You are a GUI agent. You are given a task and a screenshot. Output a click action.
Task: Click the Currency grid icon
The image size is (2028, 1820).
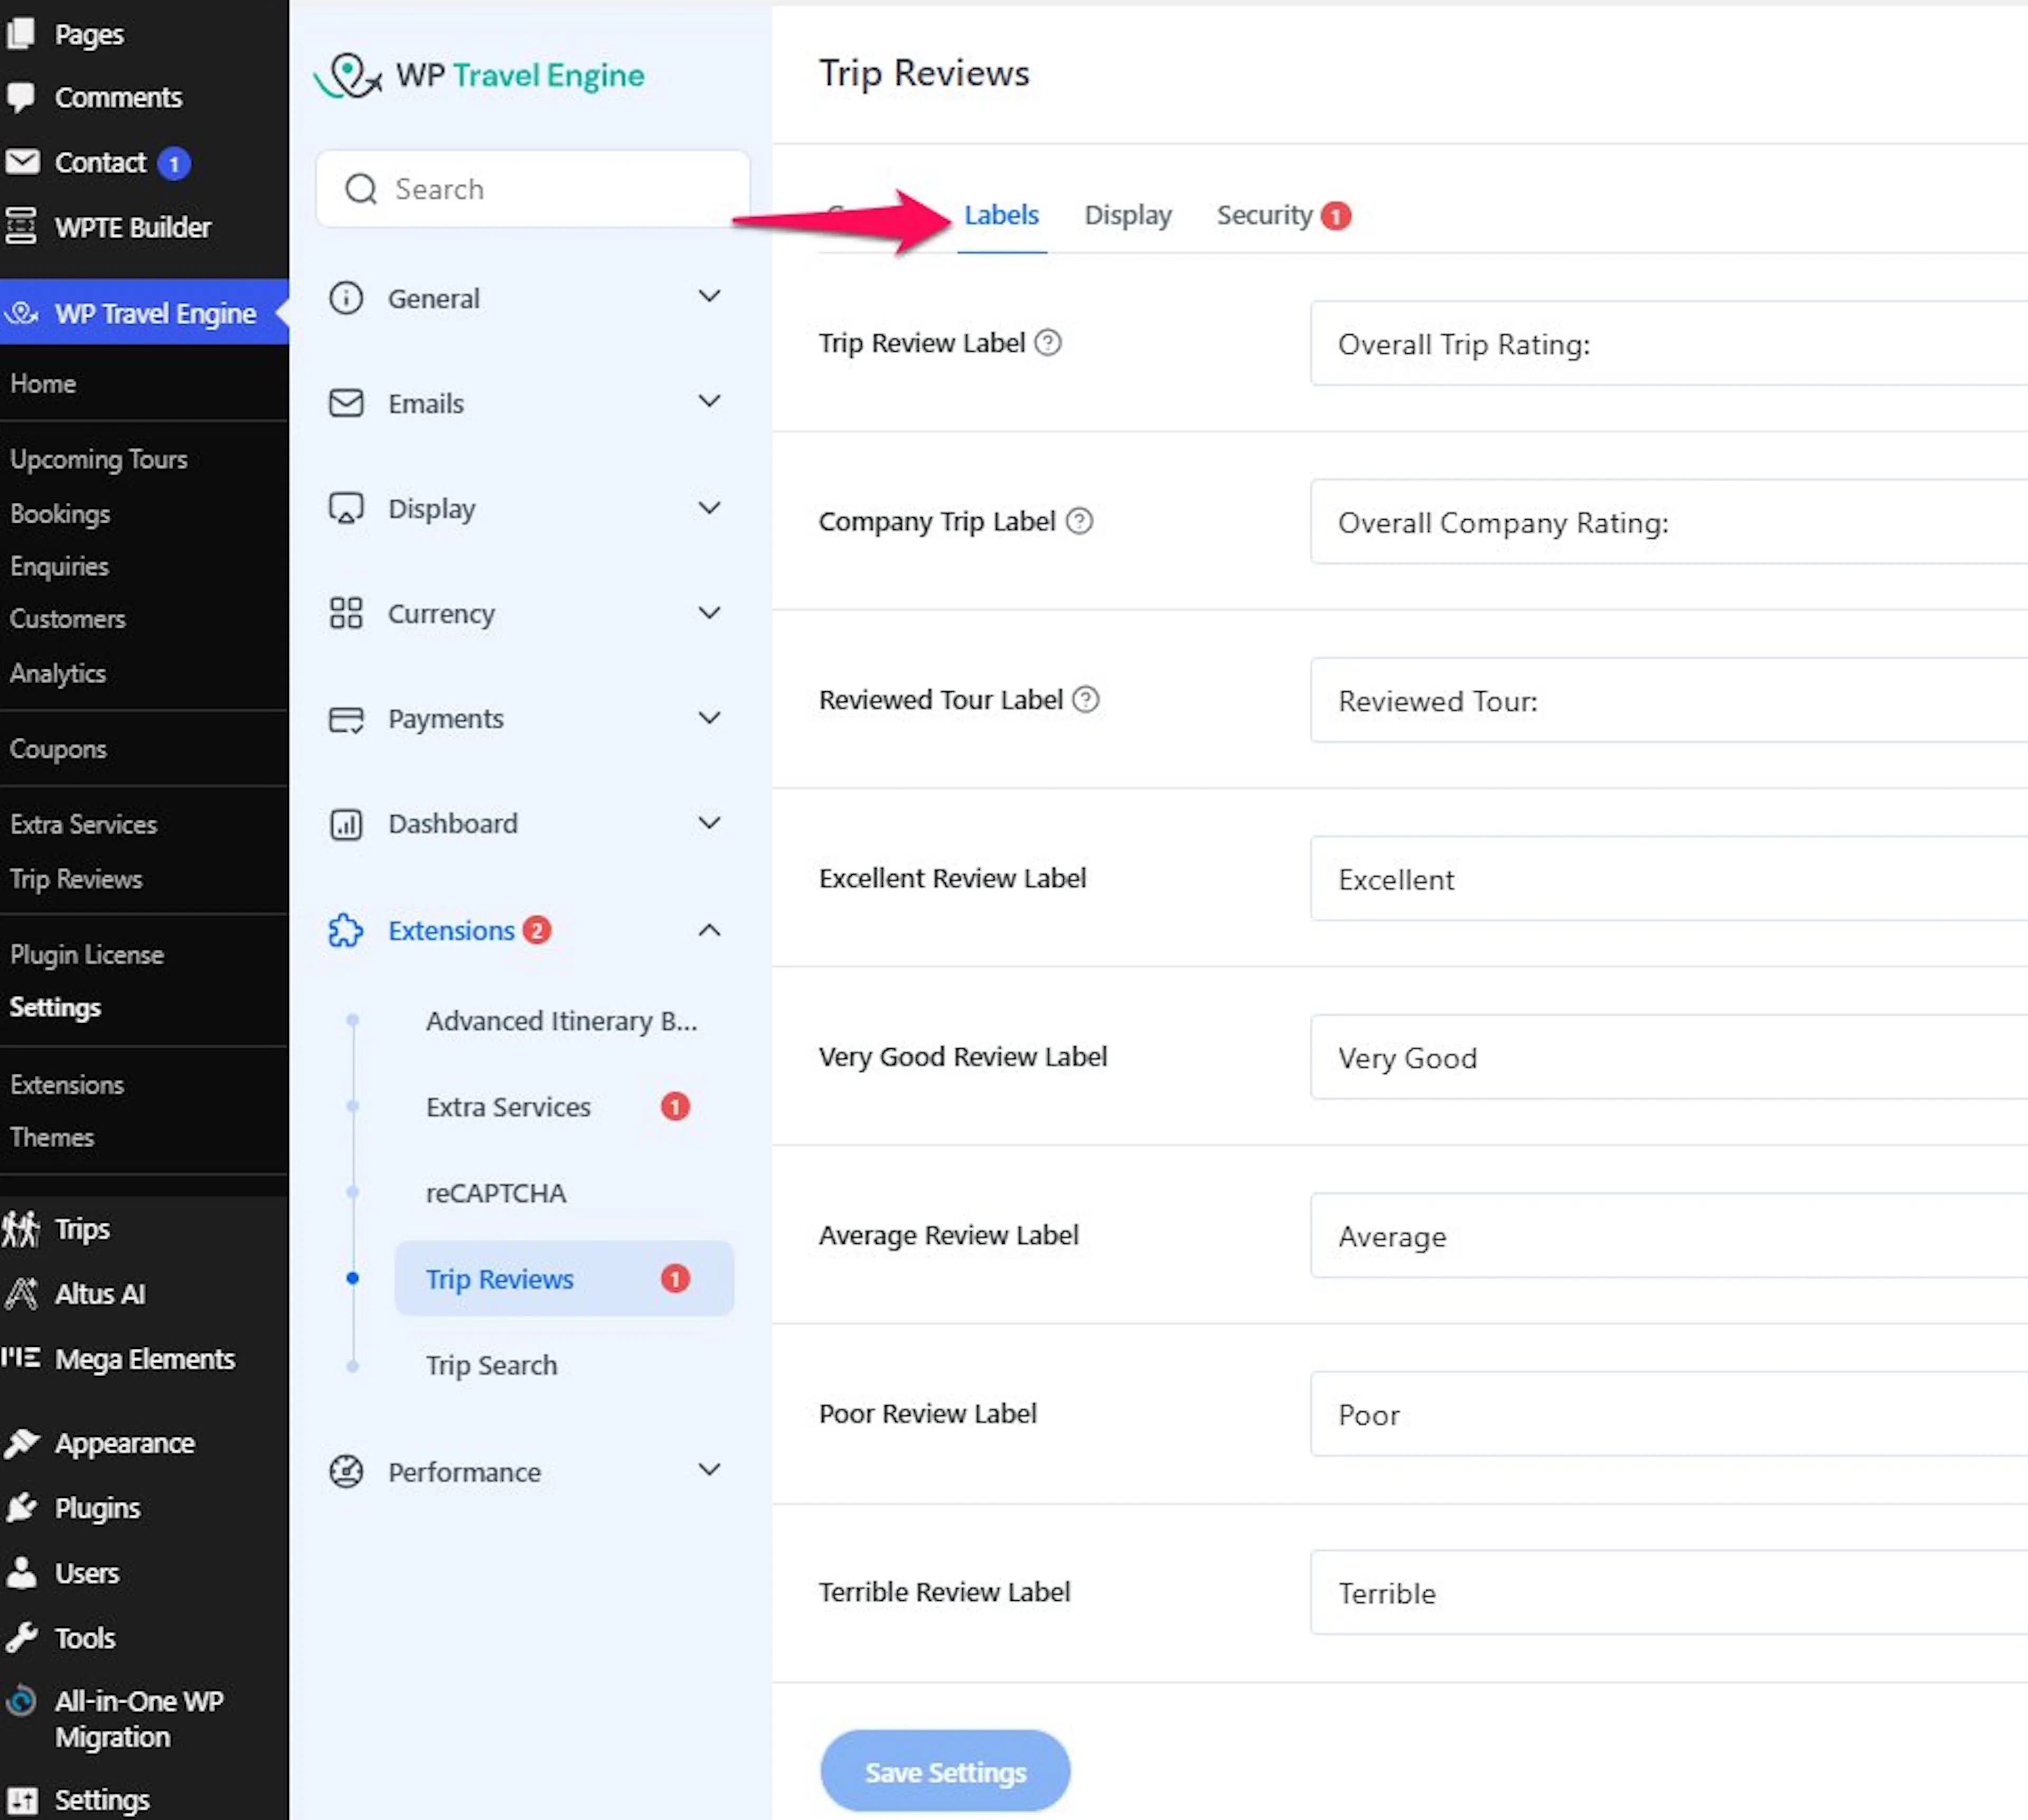346,613
